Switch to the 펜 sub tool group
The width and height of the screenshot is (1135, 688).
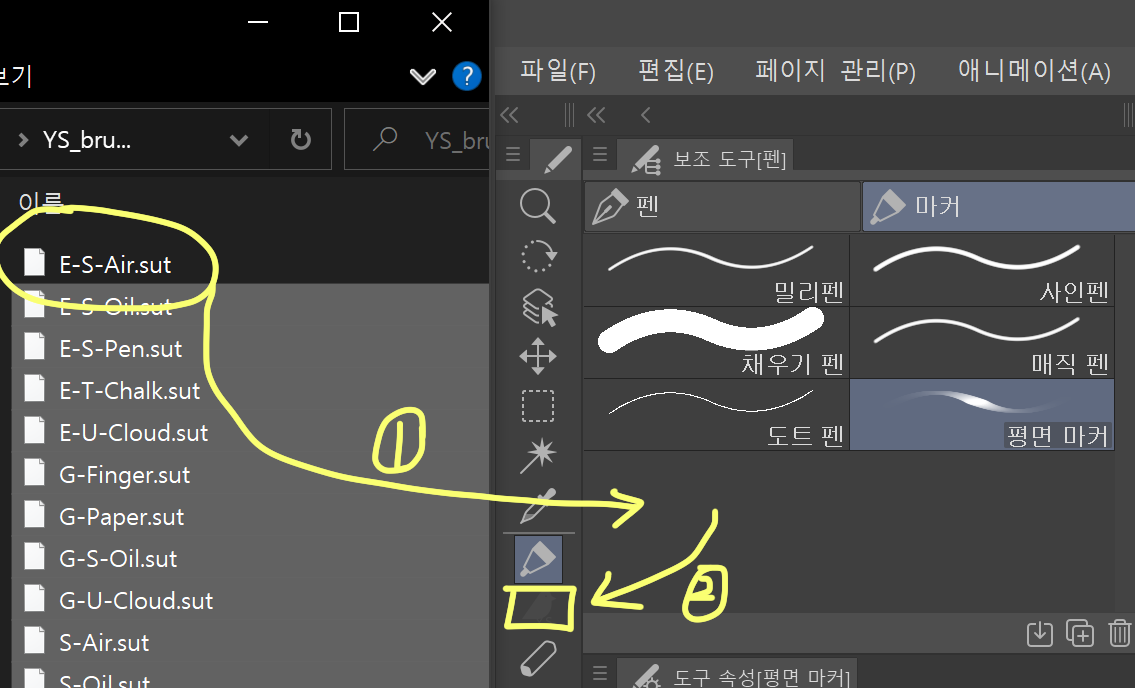(x=722, y=206)
